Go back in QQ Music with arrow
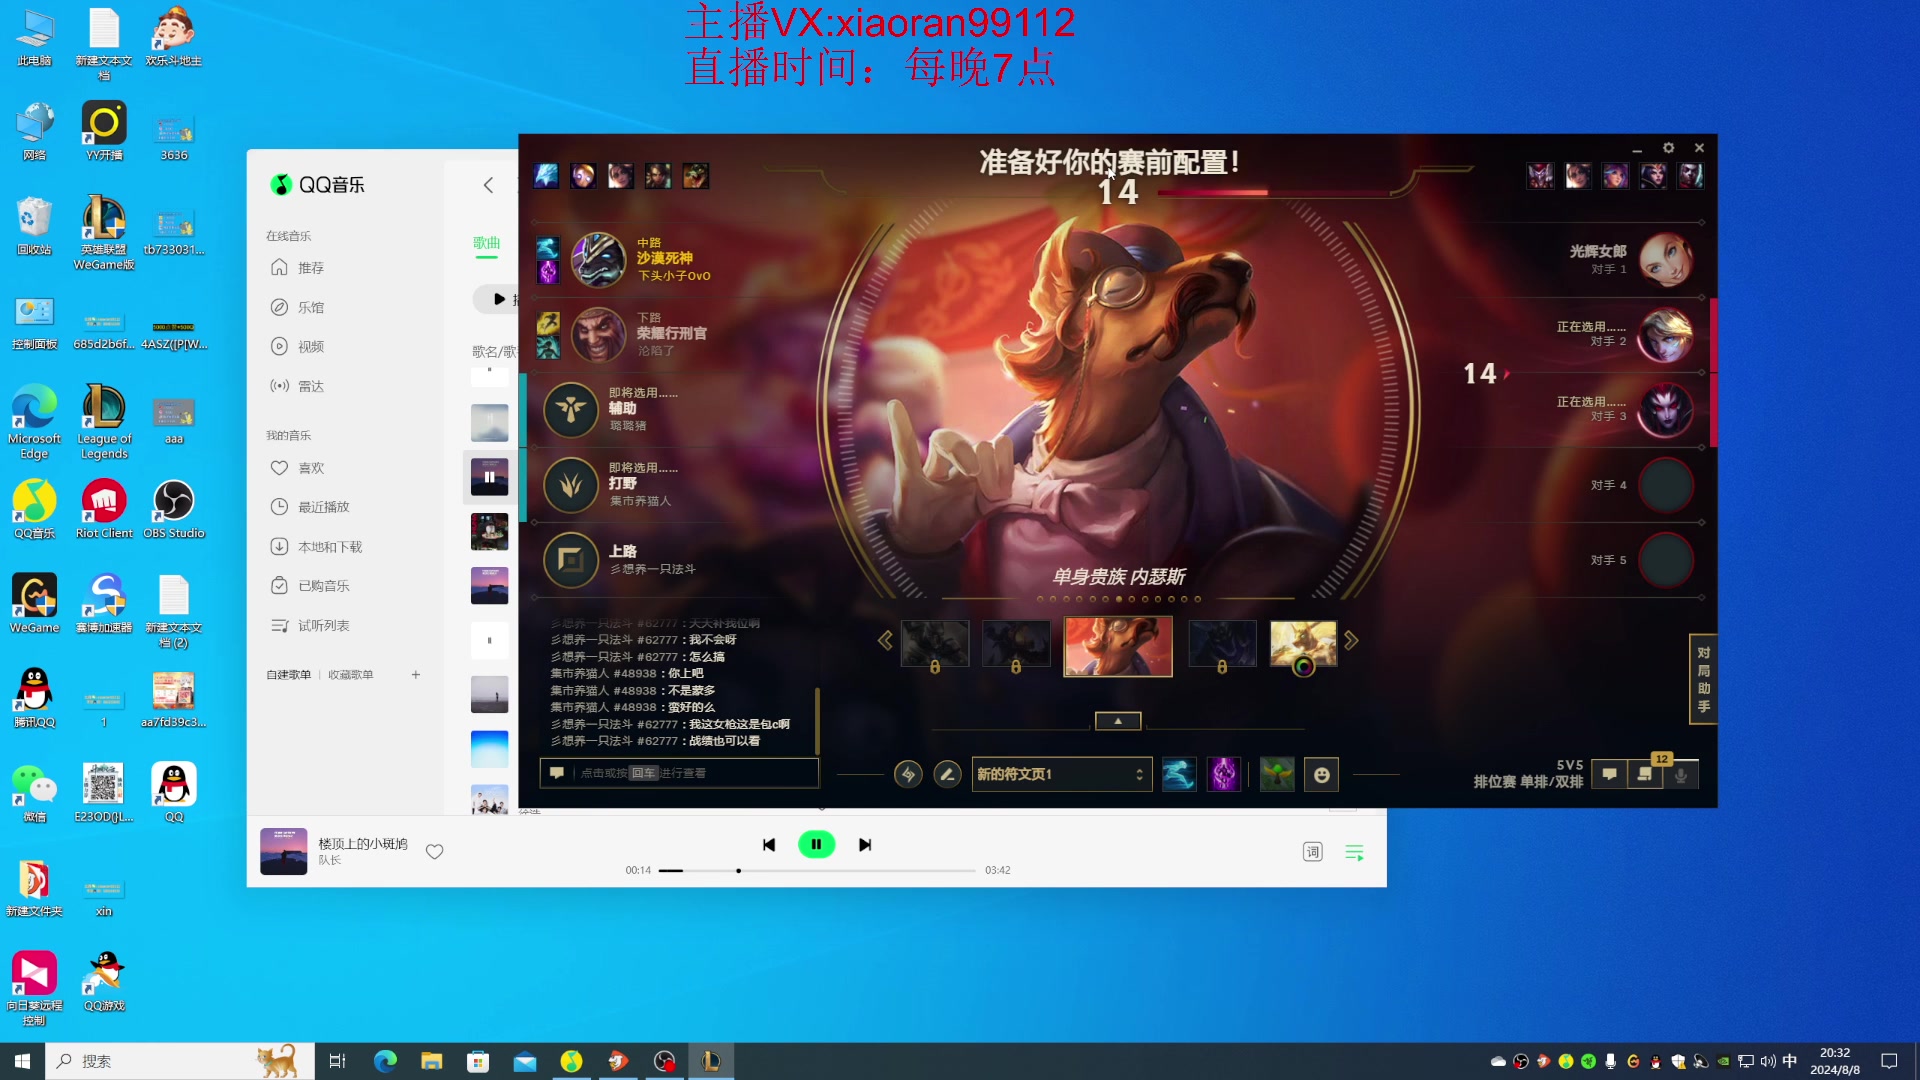 pyautogui.click(x=488, y=185)
